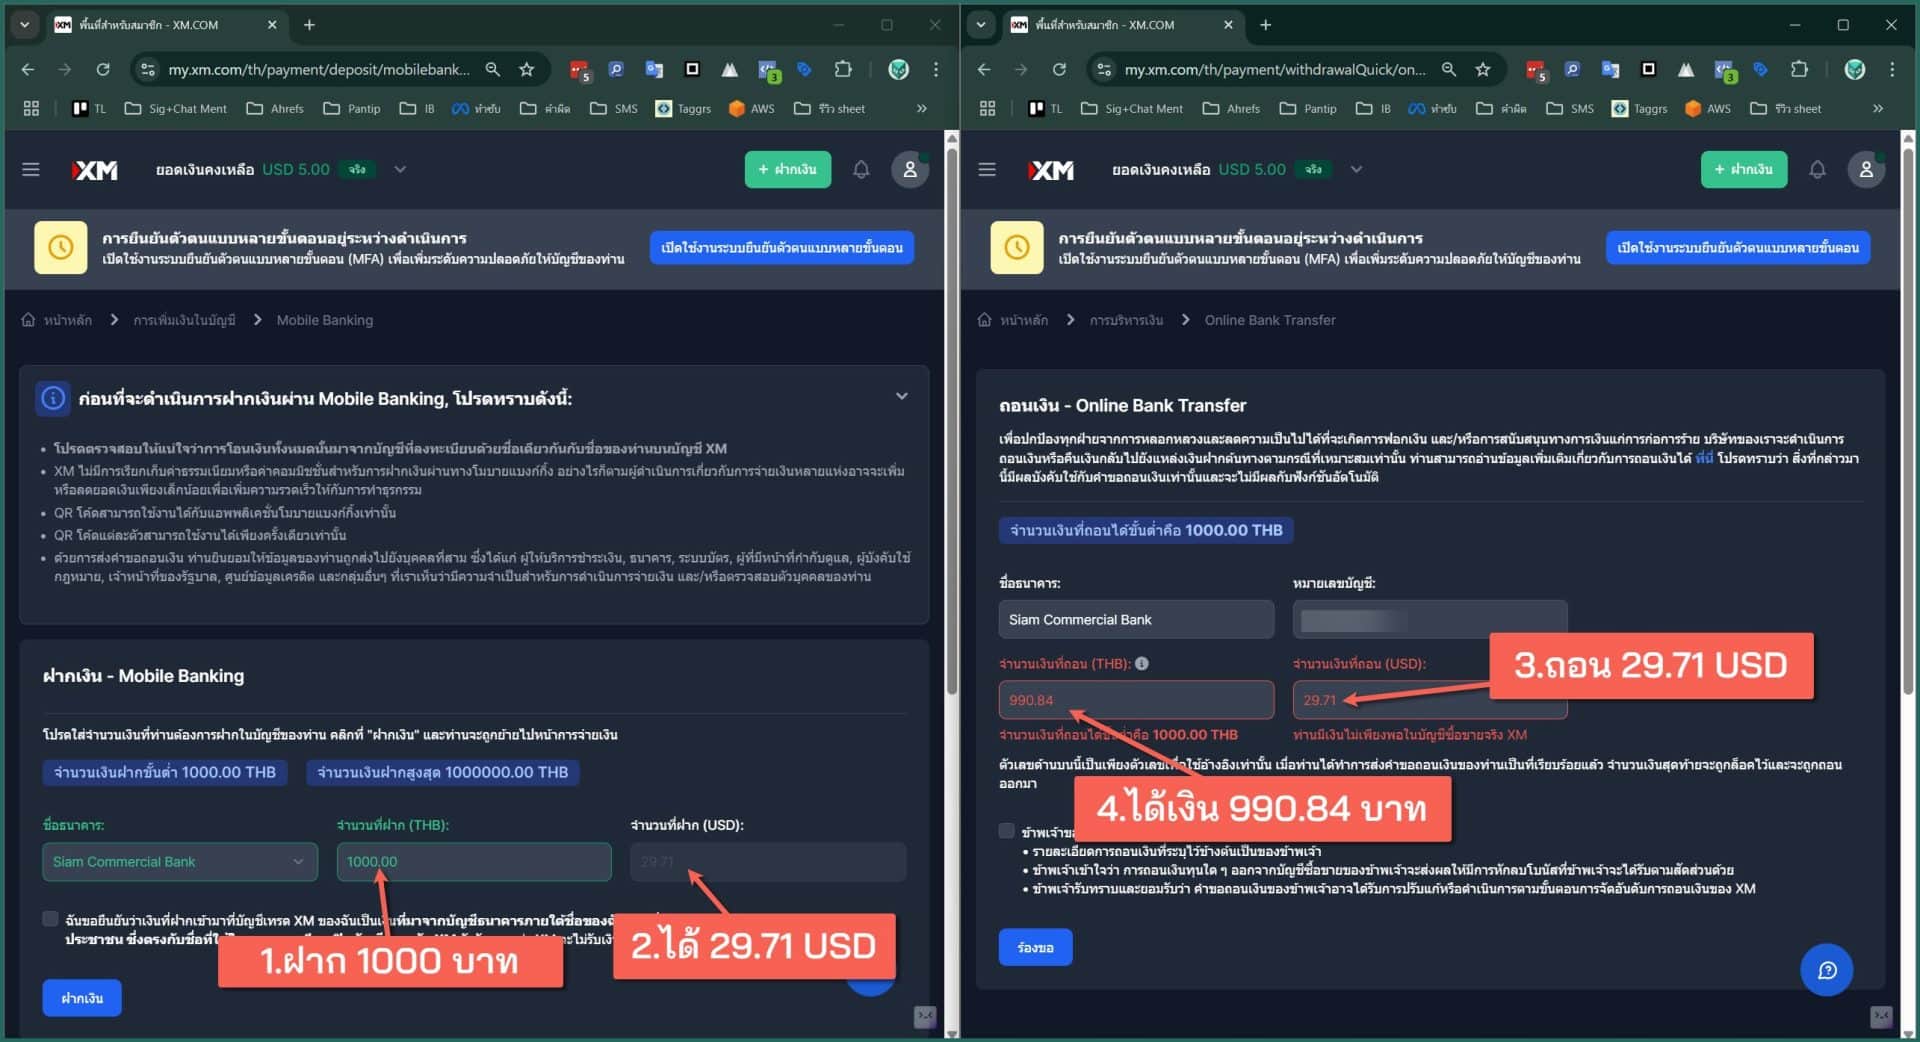Submit deposit with blue button at bottom left
This screenshot has width=1920, height=1042.
tap(82, 998)
